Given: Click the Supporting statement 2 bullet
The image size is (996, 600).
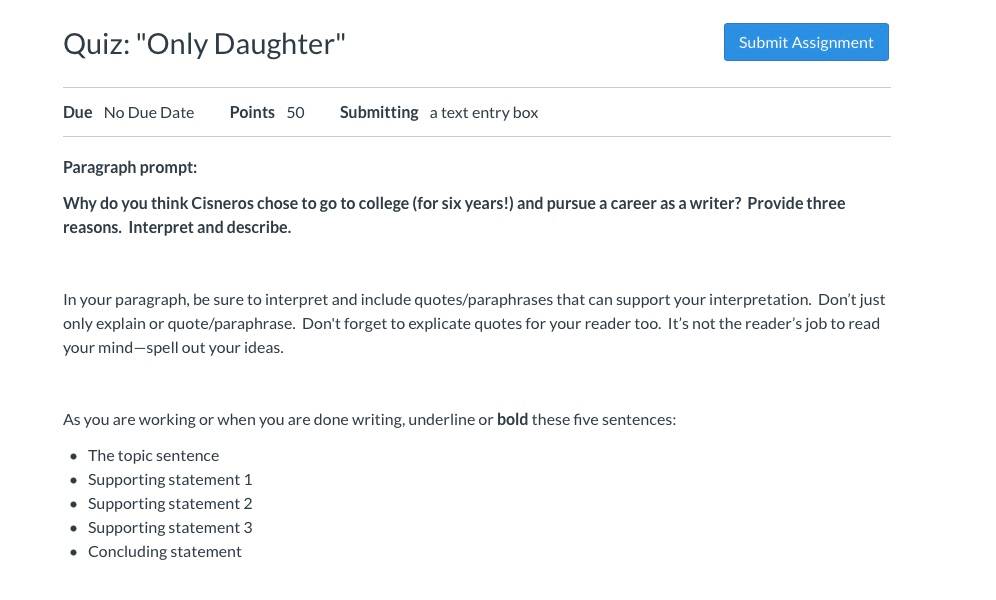Looking at the screenshot, I should 170,503.
